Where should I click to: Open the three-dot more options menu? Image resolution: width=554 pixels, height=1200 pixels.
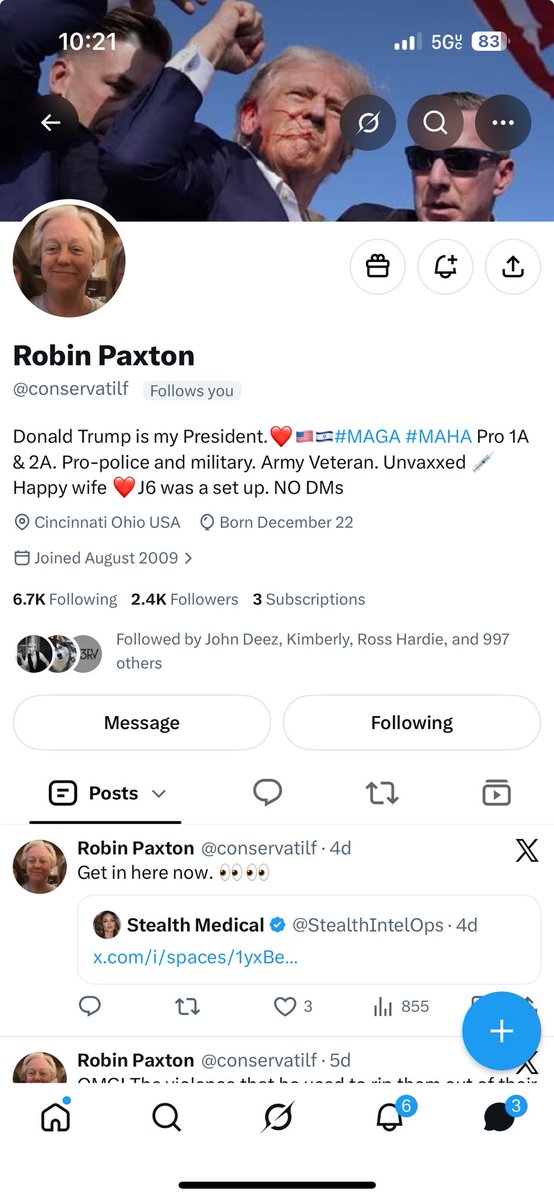tap(502, 122)
